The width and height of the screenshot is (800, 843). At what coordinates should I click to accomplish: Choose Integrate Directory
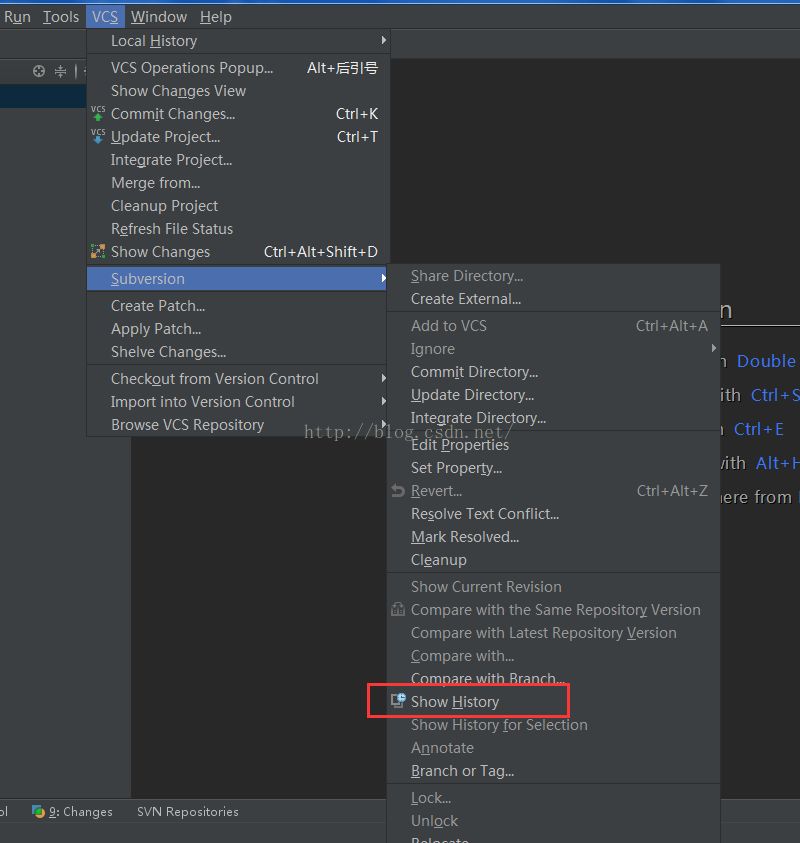pyautogui.click(x=553, y=417)
